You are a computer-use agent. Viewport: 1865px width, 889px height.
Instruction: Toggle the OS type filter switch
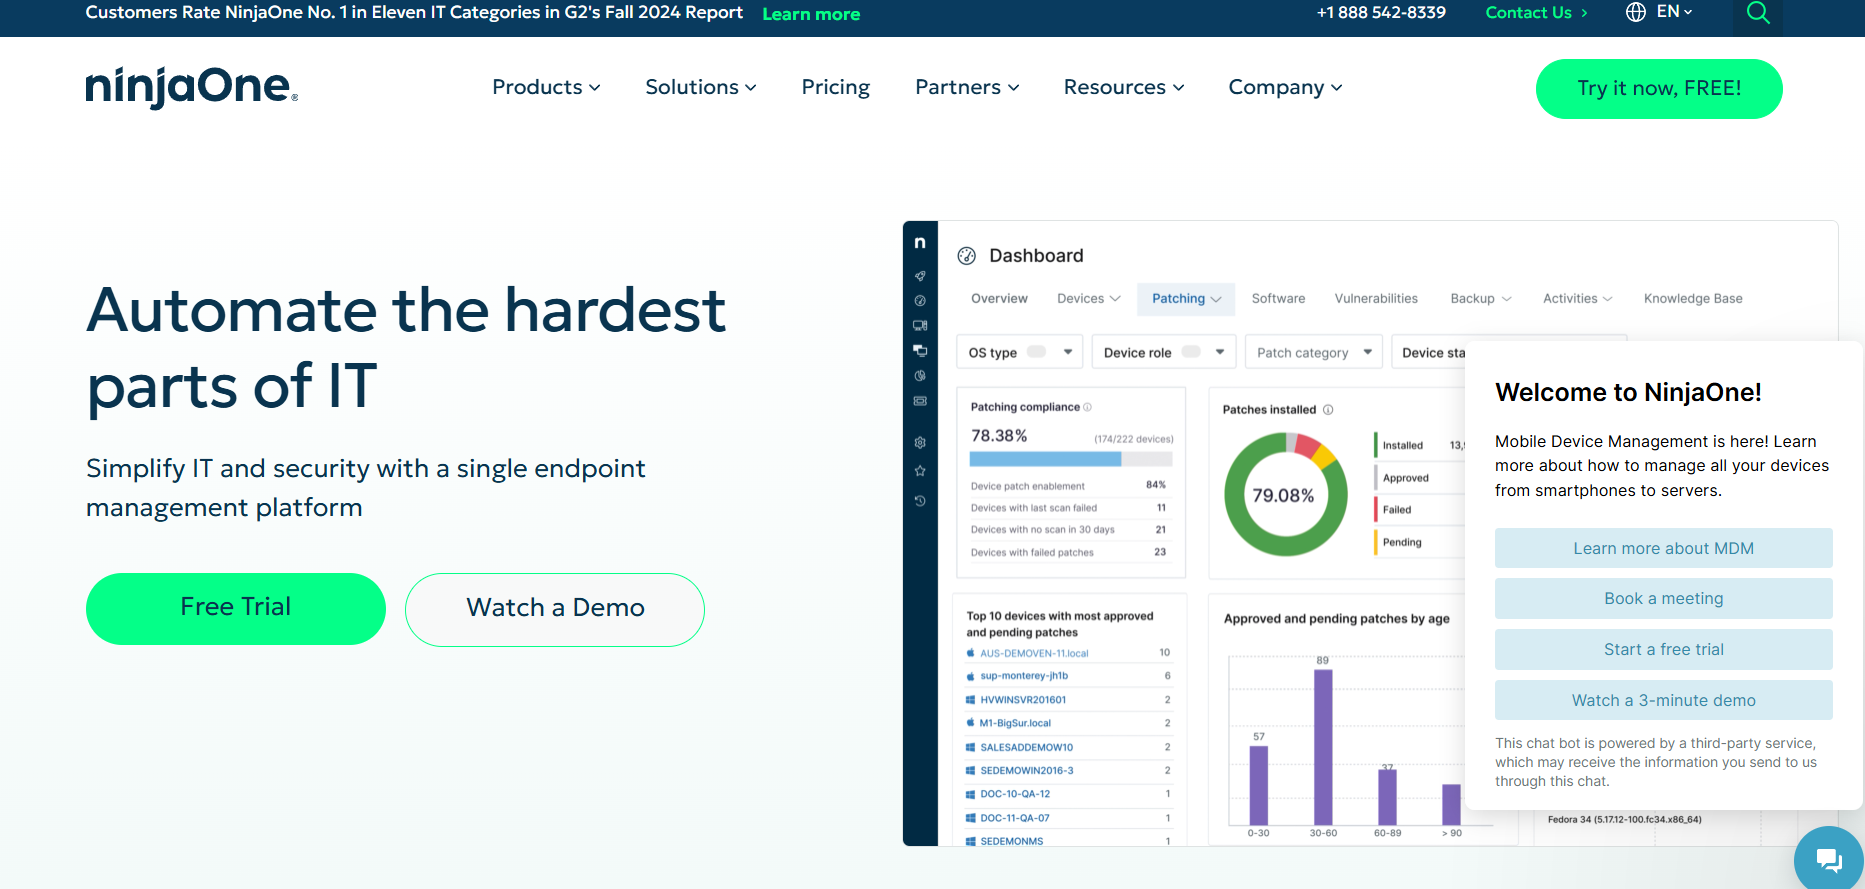tap(1037, 352)
